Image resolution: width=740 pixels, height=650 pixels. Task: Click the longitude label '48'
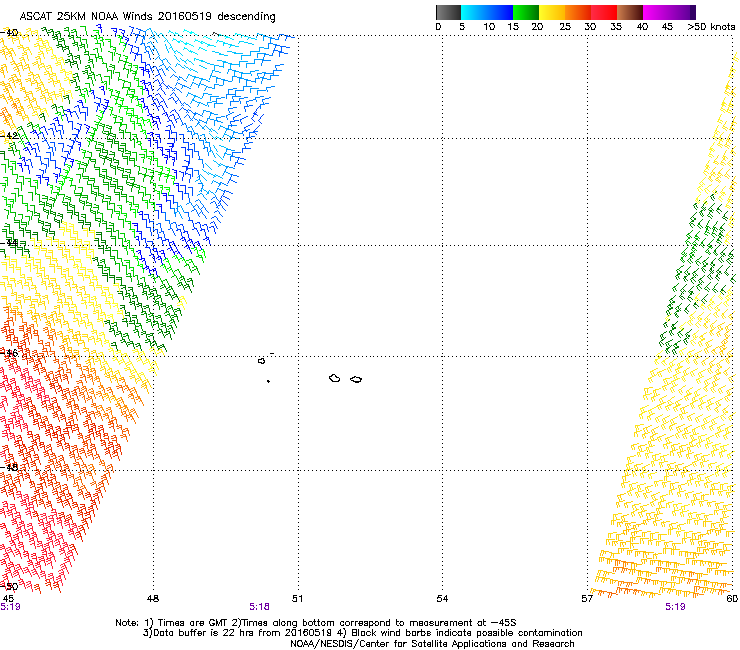click(x=153, y=599)
